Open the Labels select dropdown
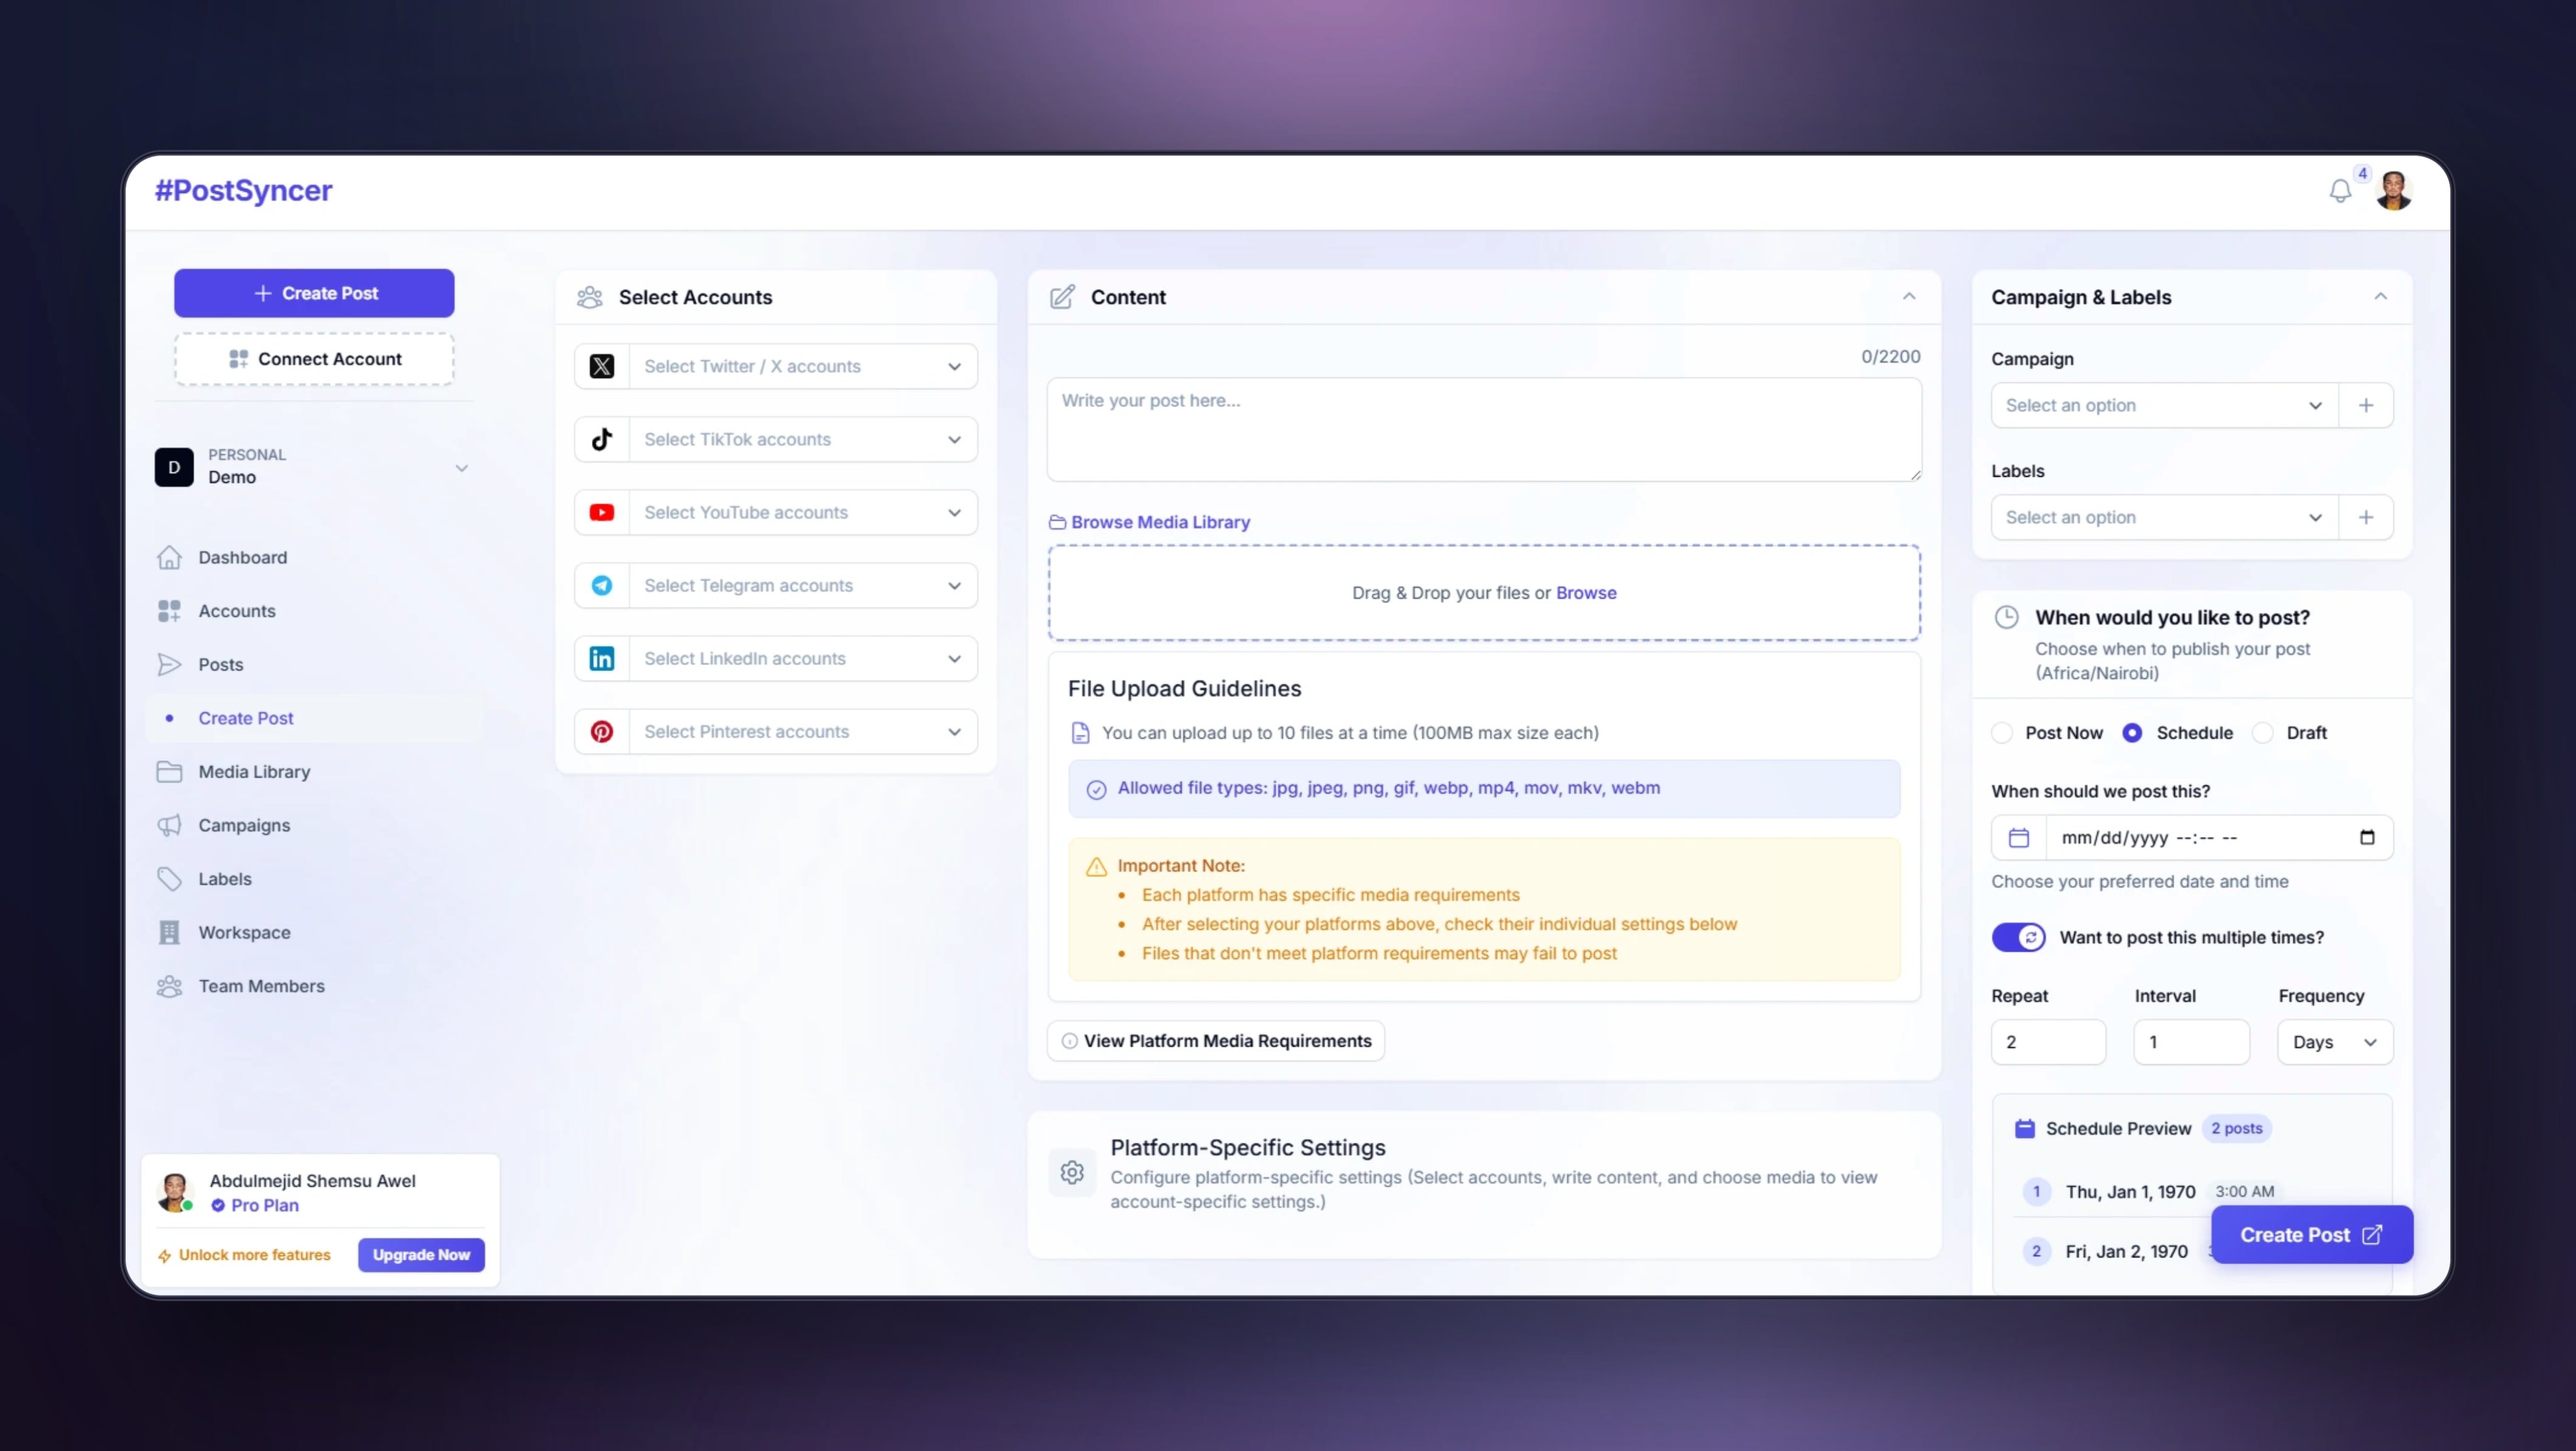Screen dimensions: 2576x1451 tap(2165, 517)
